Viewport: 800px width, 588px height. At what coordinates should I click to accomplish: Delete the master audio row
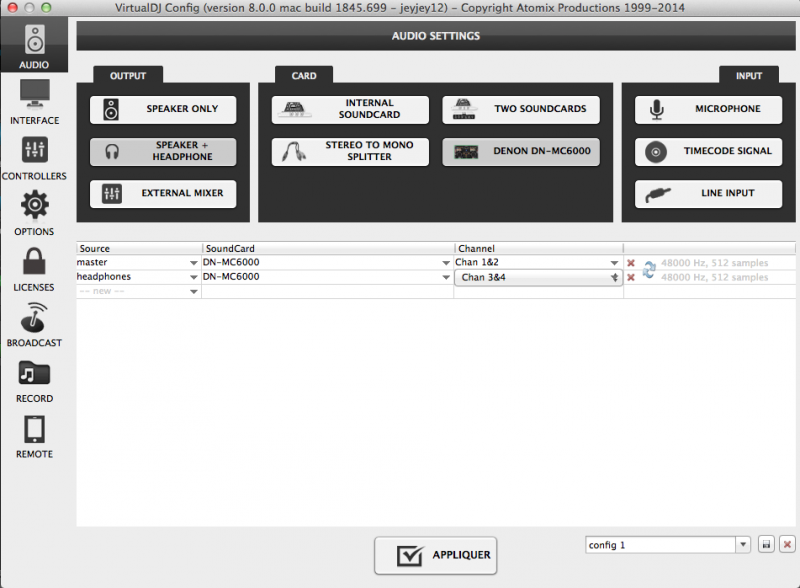631,263
